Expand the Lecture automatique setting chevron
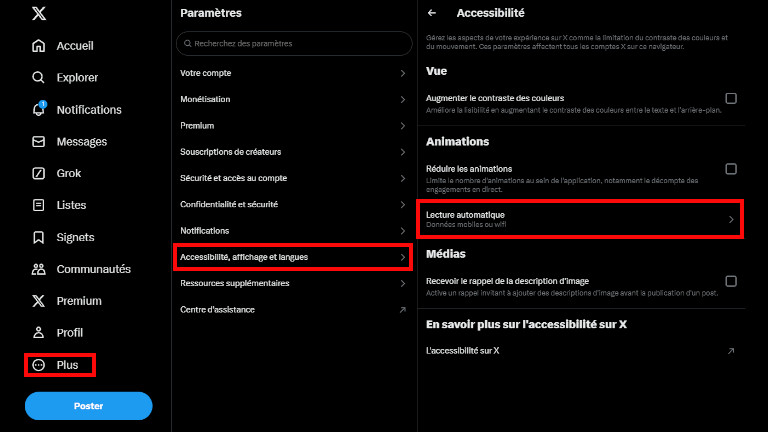This screenshot has height=432, width=768. click(731, 219)
